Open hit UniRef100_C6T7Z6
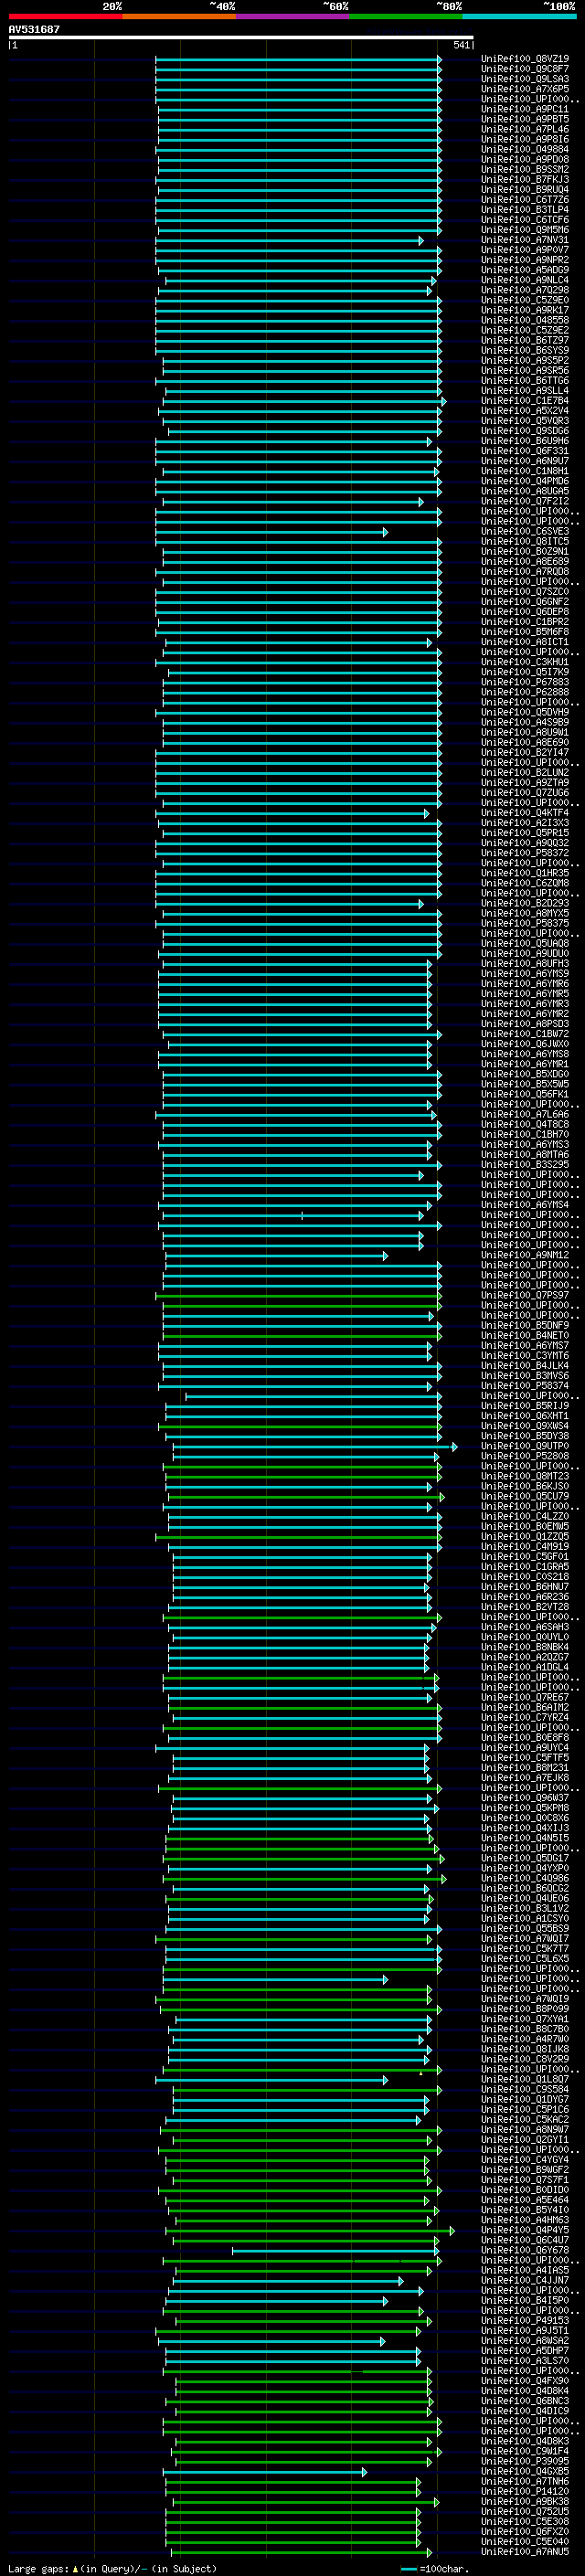The height and width of the screenshot is (2576, 585). (525, 200)
